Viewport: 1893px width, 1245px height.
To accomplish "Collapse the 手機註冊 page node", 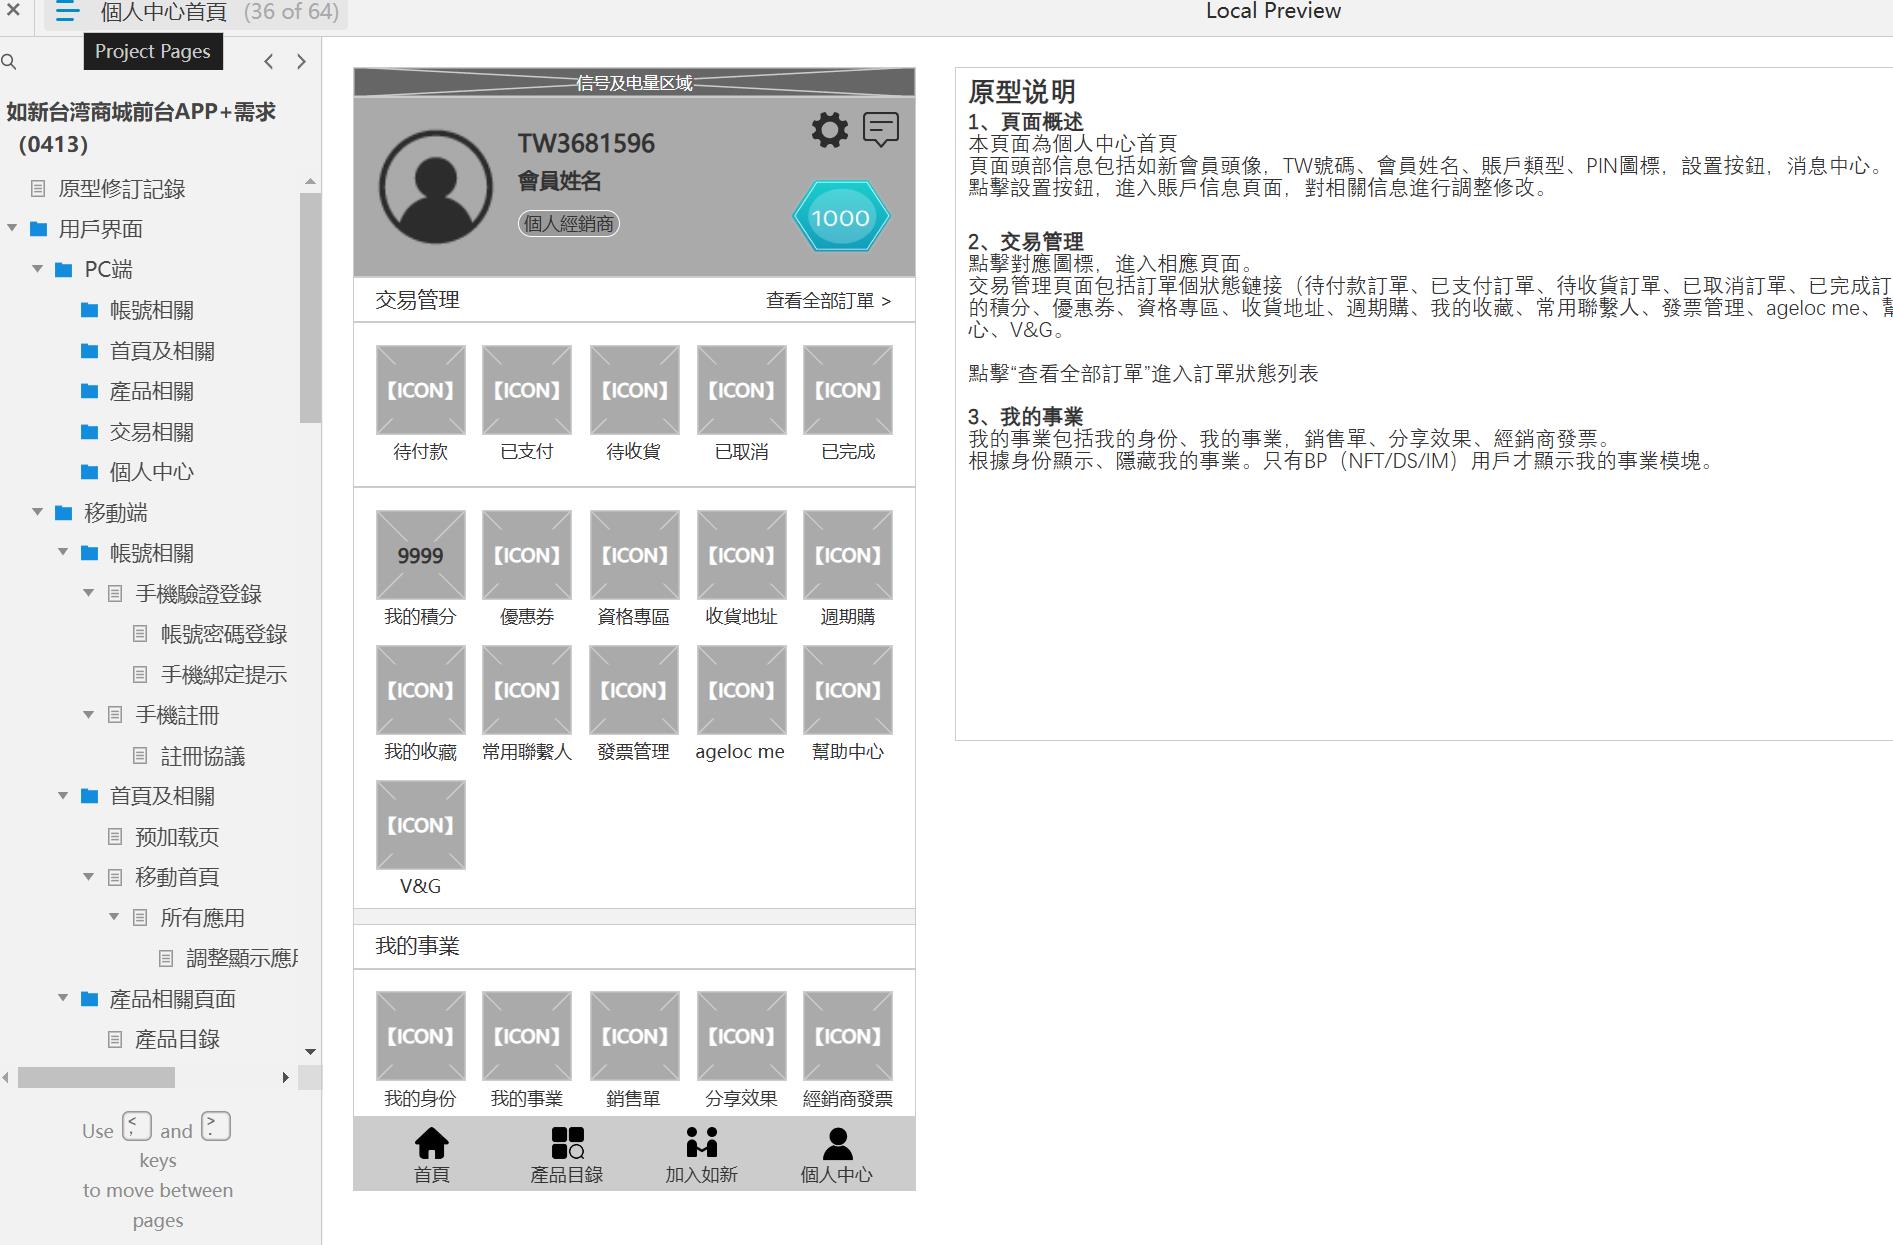I will [x=88, y=714].
